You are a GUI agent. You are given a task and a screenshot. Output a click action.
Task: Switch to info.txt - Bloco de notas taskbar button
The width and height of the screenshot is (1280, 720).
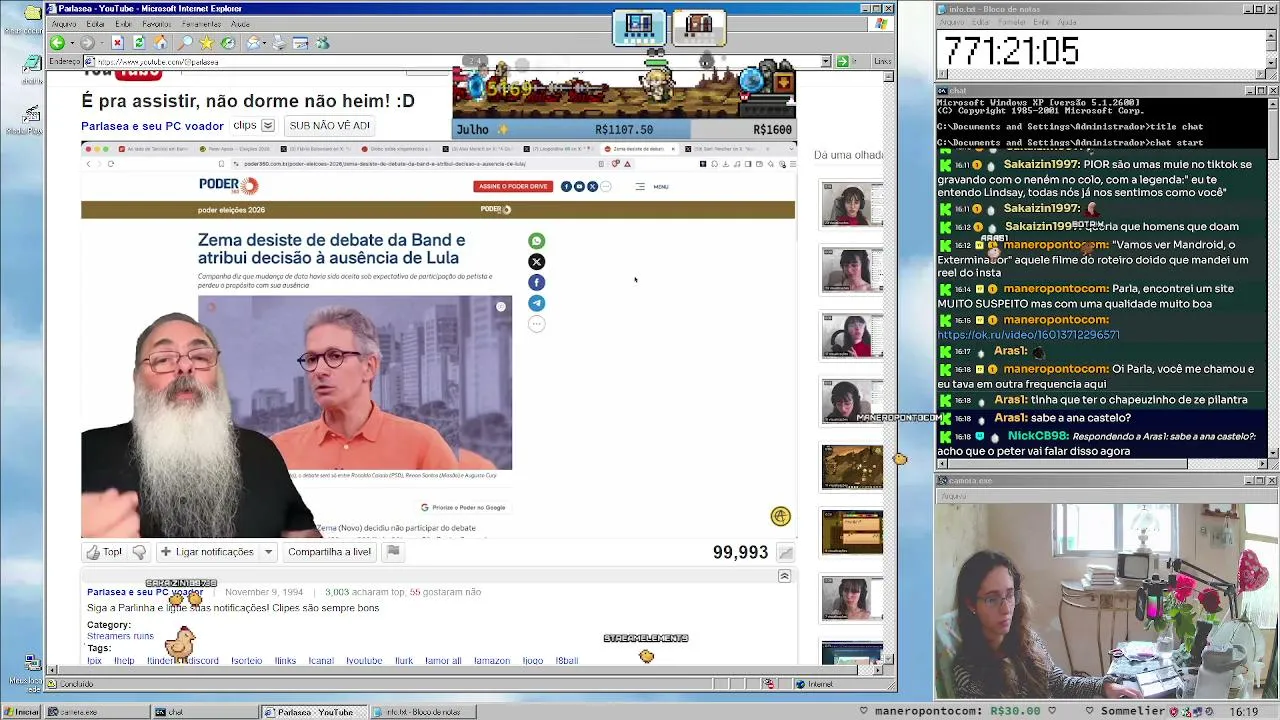423,712
